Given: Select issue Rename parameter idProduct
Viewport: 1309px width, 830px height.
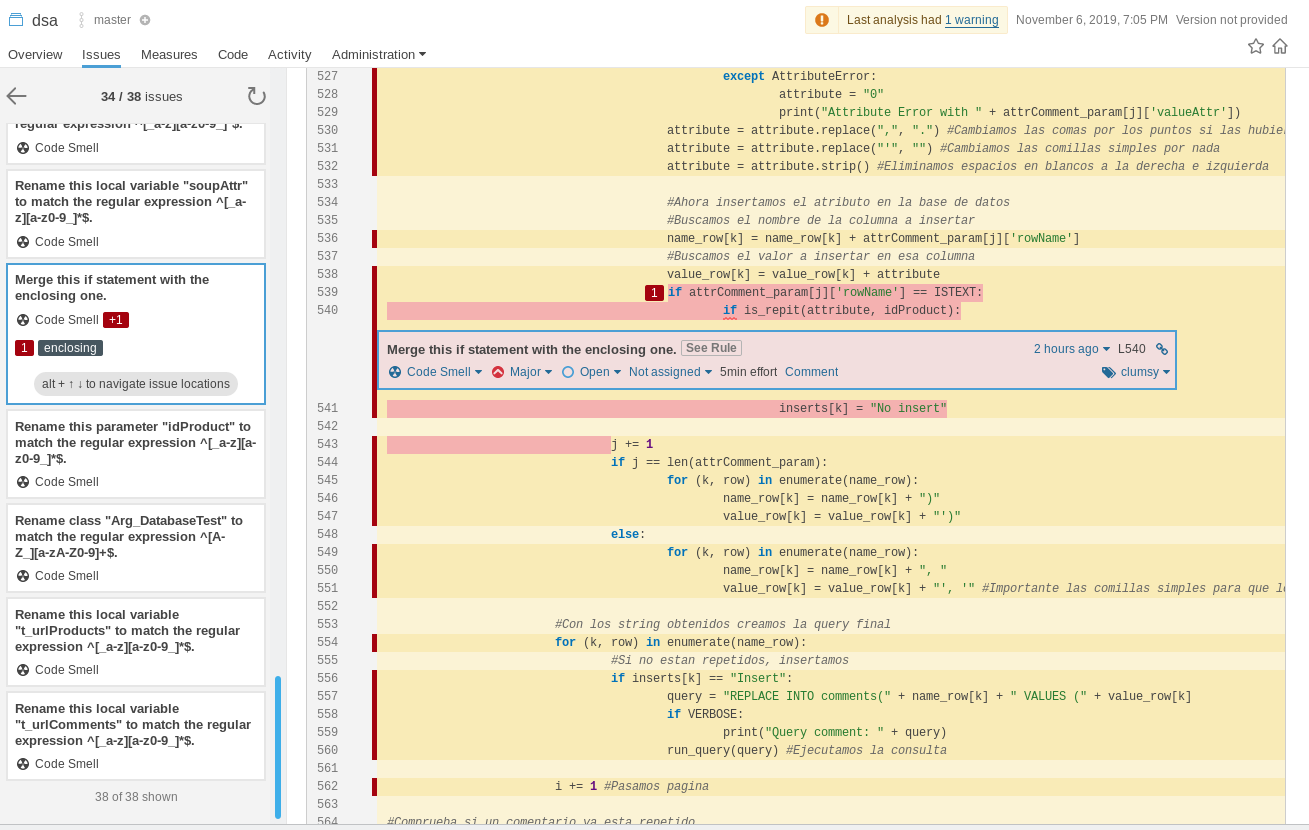Looking at the screenshot, I should [x=136, y=454].
